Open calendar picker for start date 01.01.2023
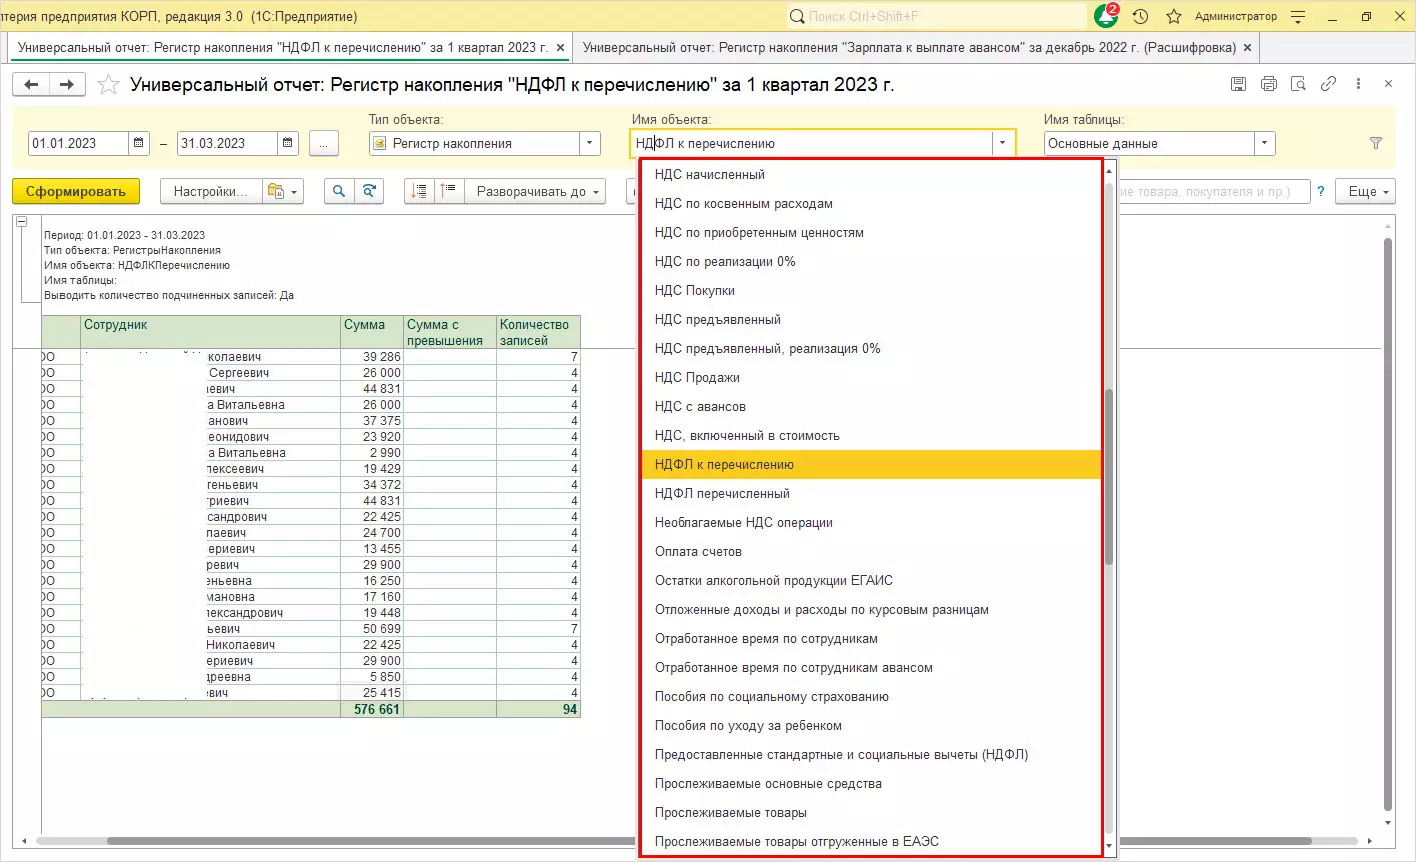 point(140,143)
